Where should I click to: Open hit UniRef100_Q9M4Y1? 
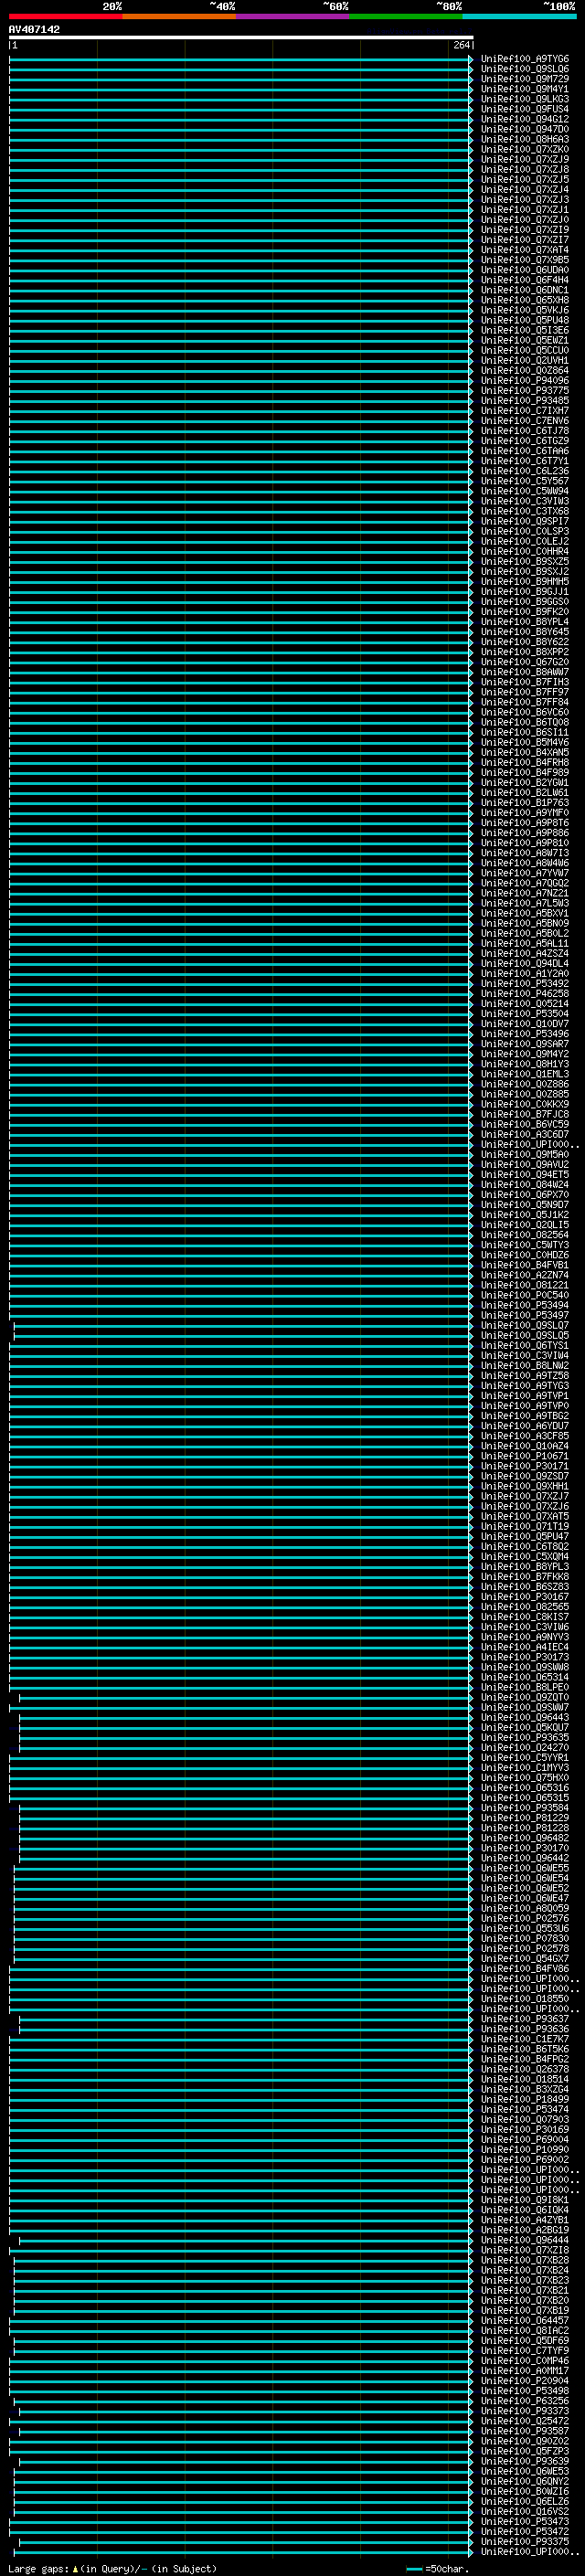pos(525,89)
